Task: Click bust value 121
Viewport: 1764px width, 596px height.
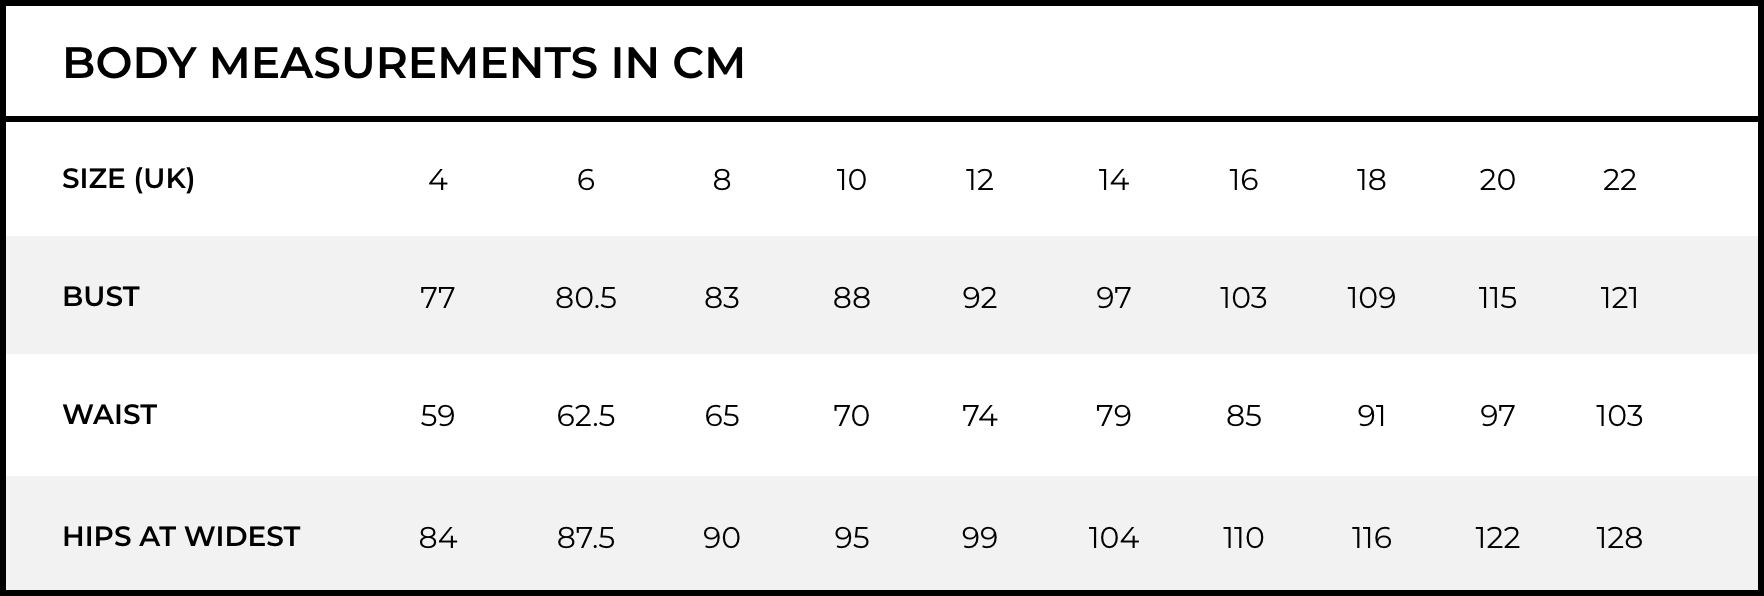Action: 1620,298
